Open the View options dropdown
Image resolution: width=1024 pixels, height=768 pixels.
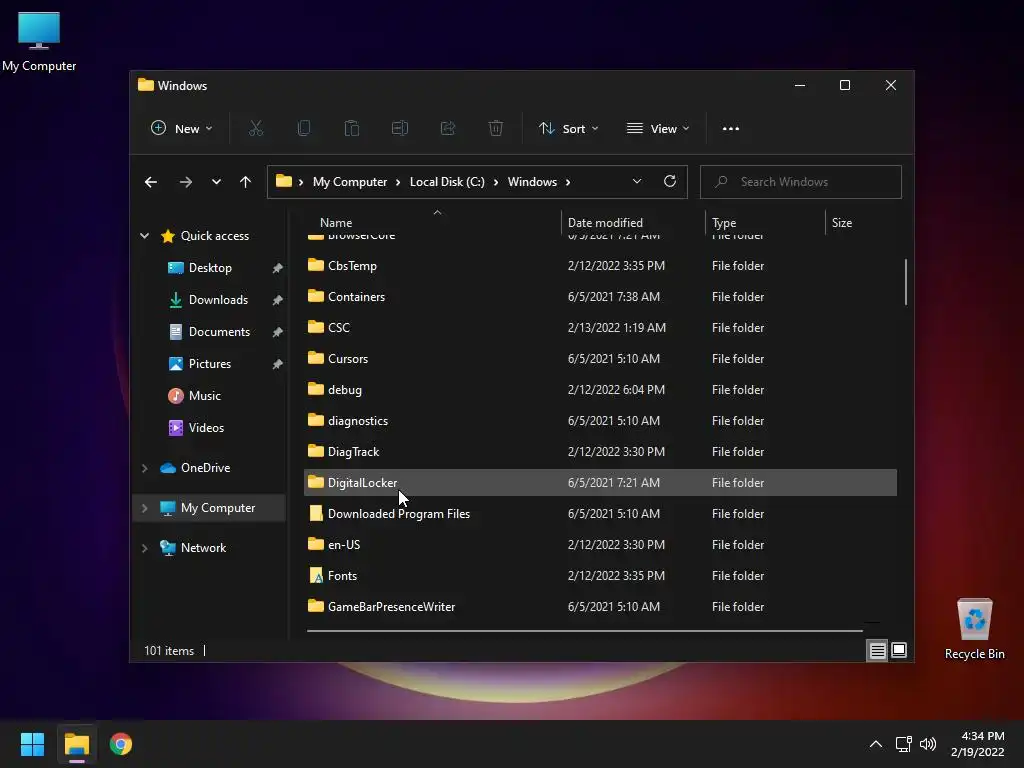pyautogui.click(x=658, y=129)
